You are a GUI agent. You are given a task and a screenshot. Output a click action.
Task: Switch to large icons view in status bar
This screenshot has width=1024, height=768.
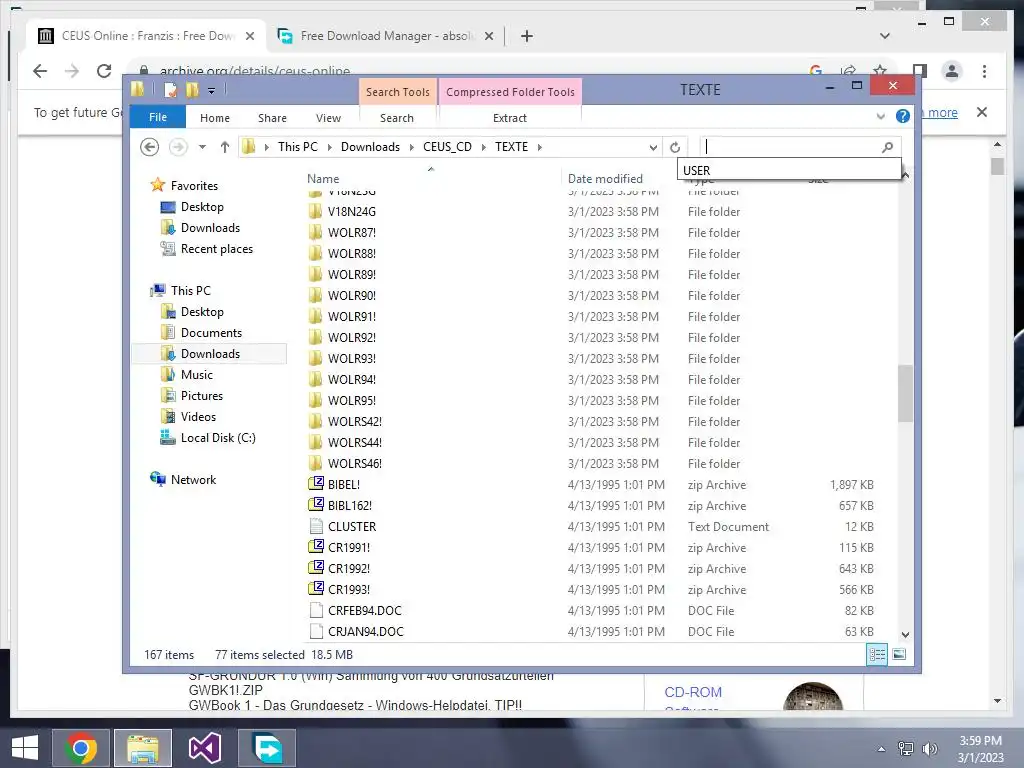[899, 654]
